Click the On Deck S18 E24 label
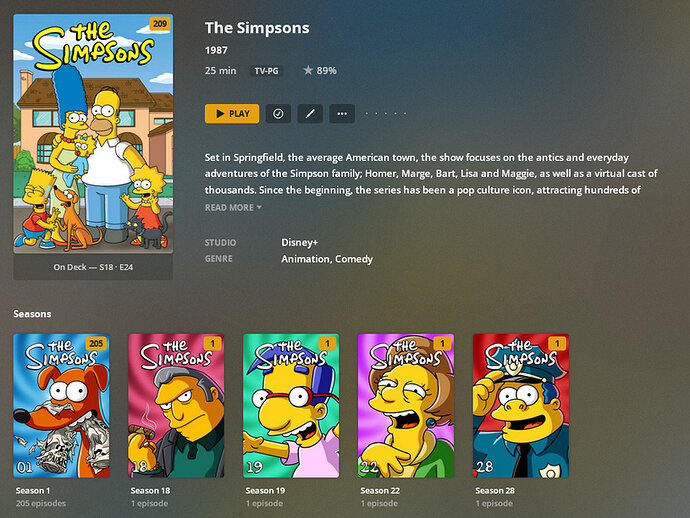The height and width of the screenshot is (518, 690). click(x=93, y=267)
